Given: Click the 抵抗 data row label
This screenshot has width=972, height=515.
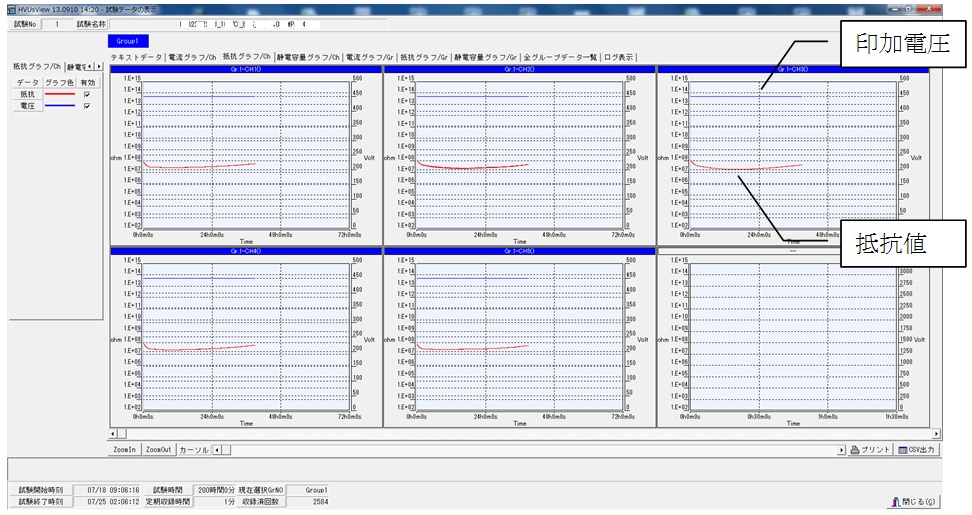Looking at the screenshot, I should (27, 94).
